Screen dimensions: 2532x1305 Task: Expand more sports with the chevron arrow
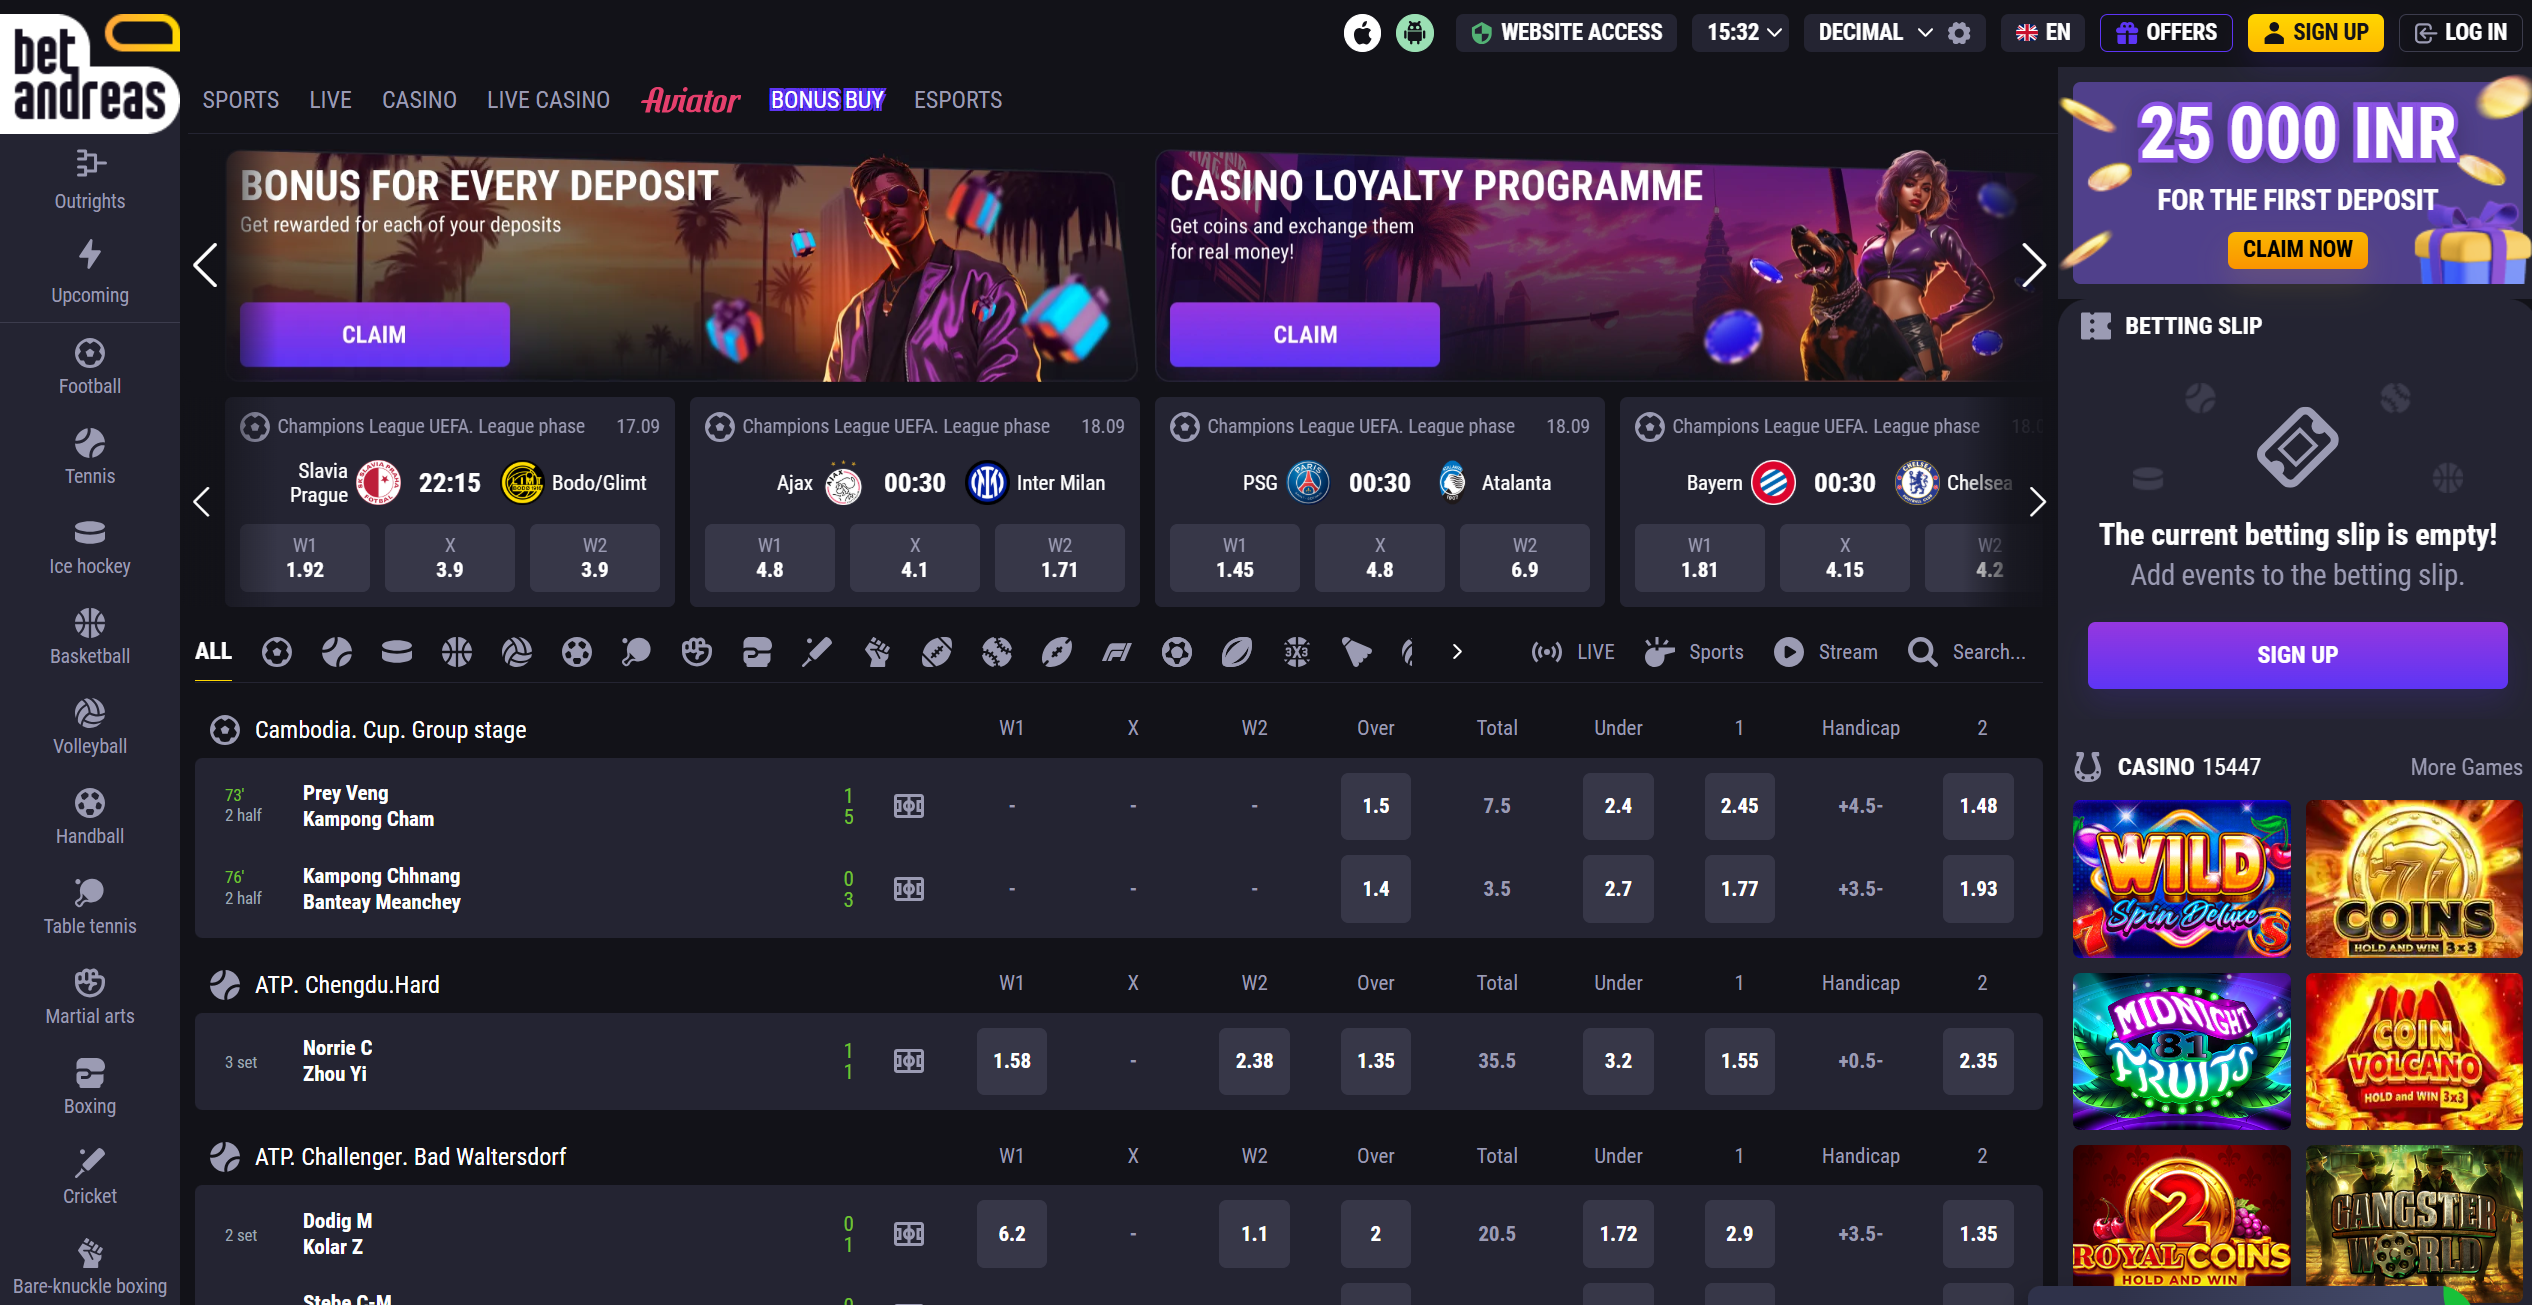coord(1457,653)
